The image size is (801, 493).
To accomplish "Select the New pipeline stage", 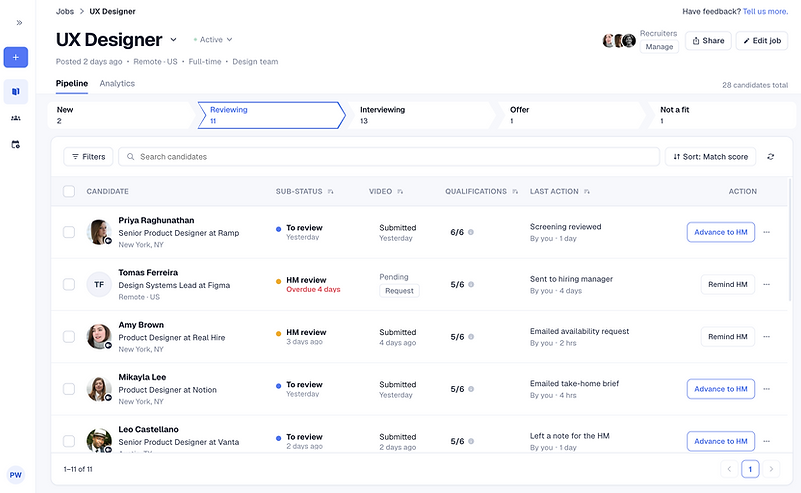I will (x=121, y=115).
